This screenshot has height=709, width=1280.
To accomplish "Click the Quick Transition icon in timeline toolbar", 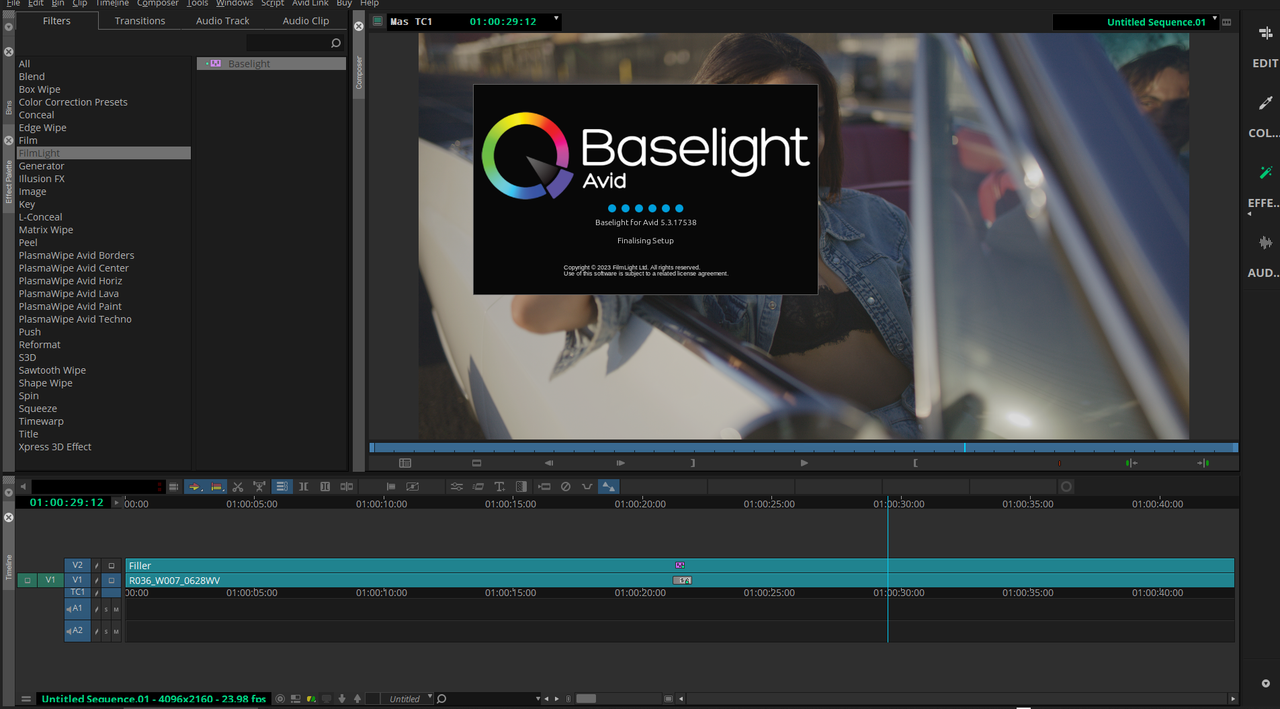I will [521, 487].
